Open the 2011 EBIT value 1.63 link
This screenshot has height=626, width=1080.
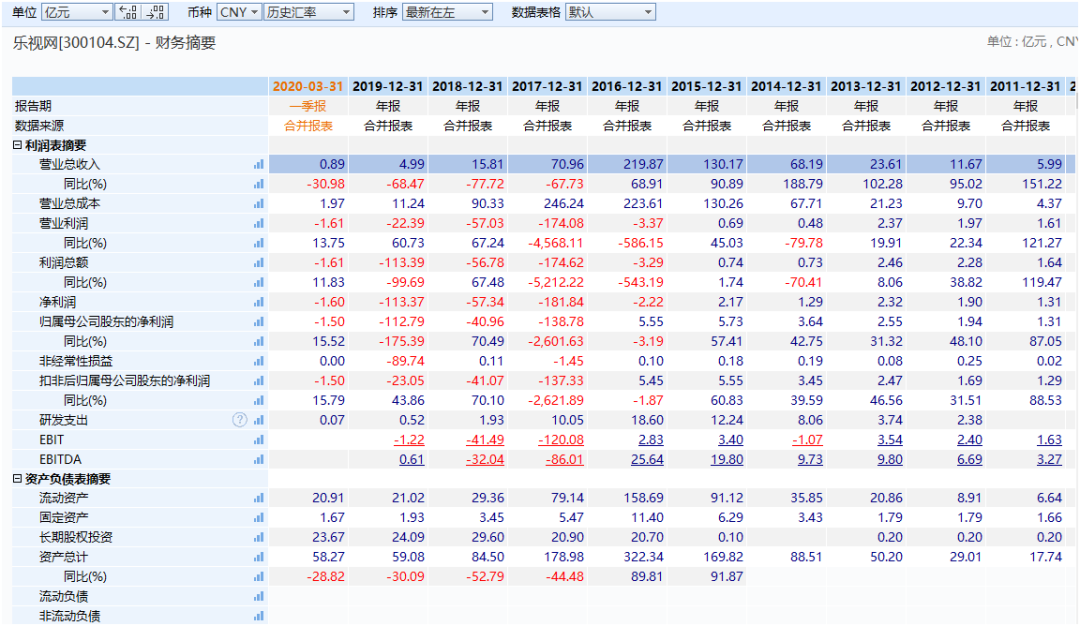coord(1050,440)
